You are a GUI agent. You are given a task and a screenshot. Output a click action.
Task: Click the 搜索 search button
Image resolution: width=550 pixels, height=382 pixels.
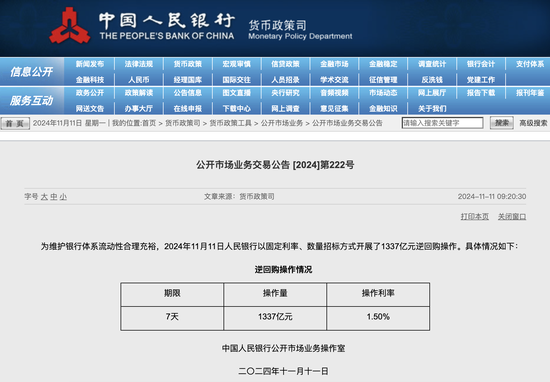502,123
